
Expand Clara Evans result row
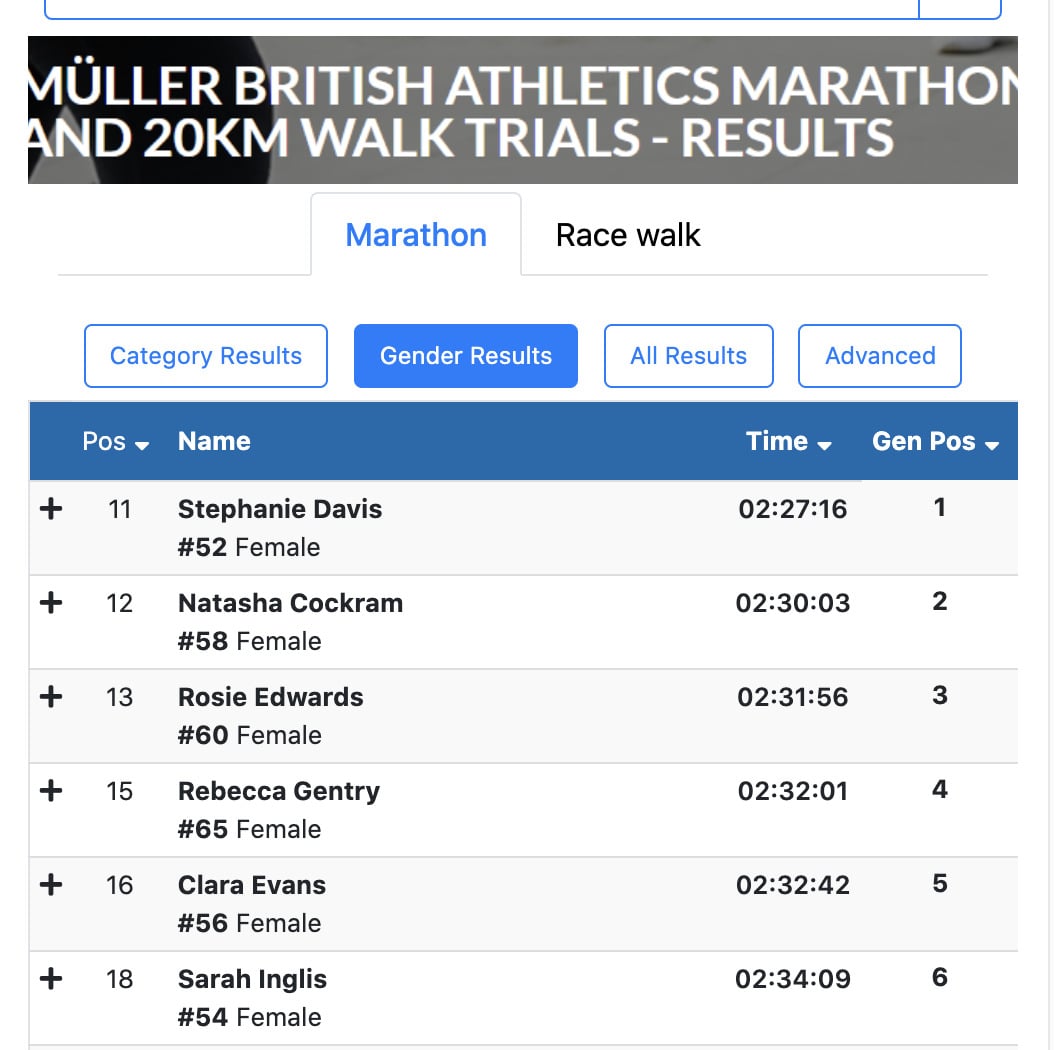point(50,885)
